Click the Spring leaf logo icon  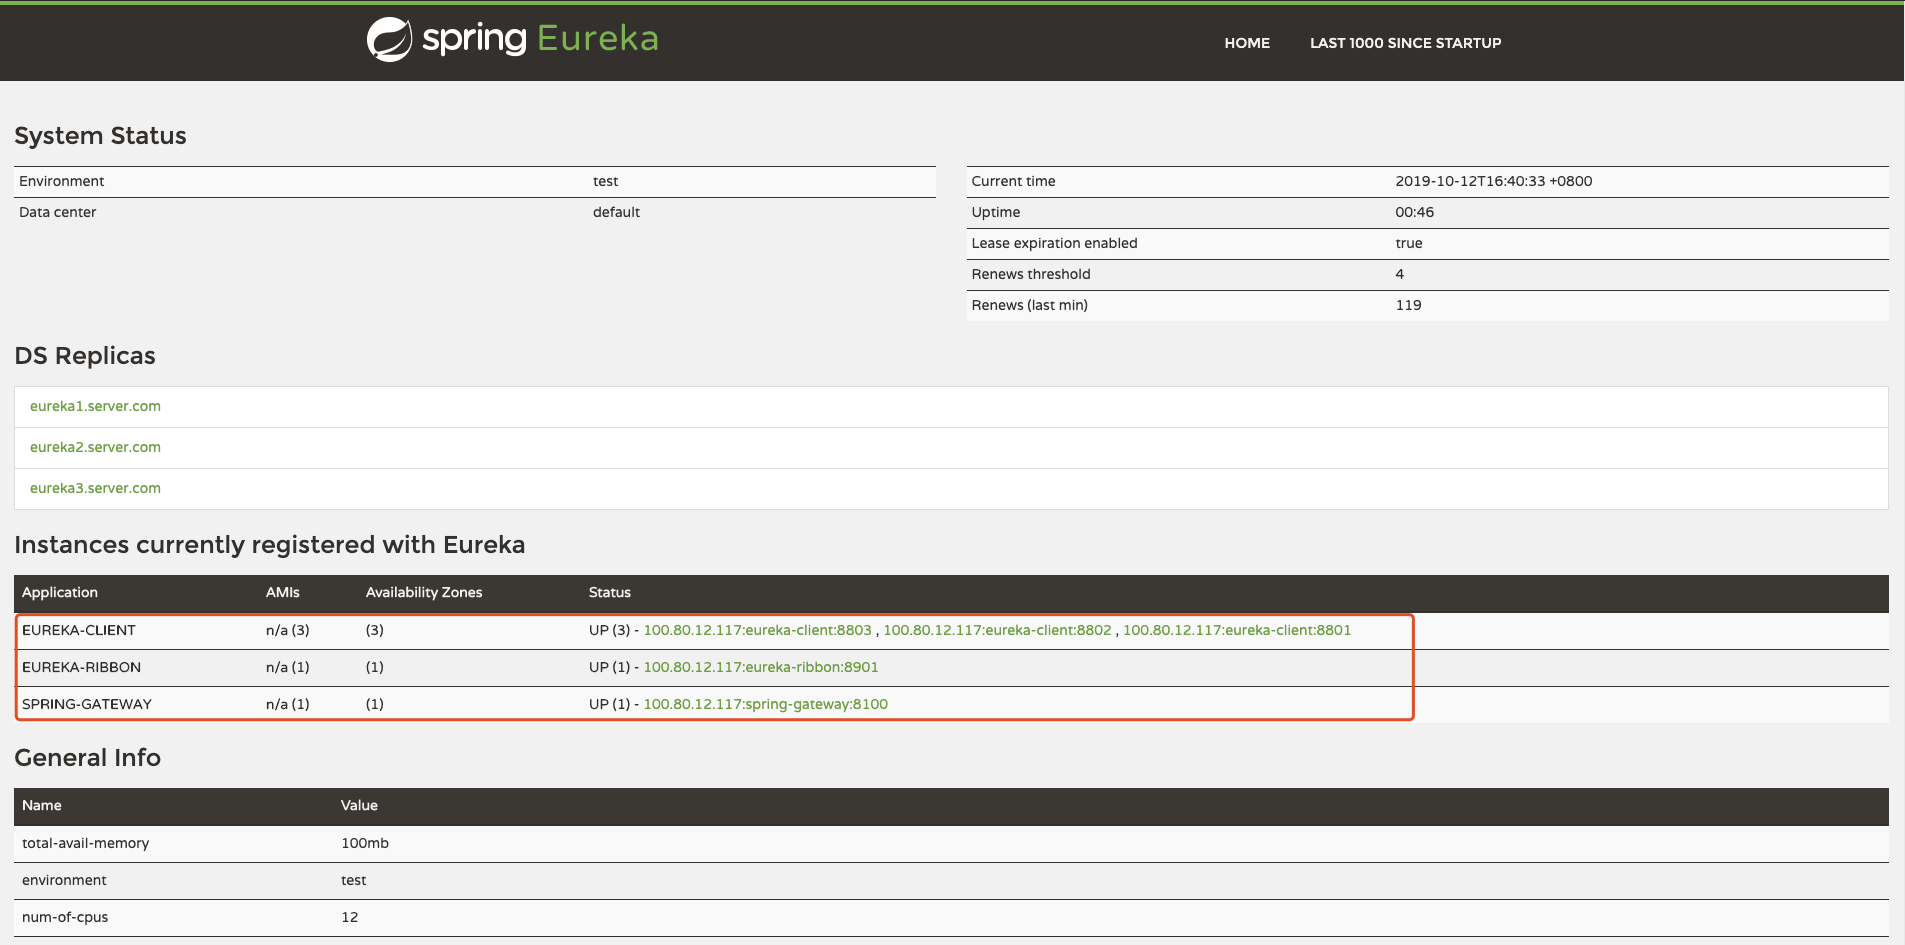[x=389, y=40]
